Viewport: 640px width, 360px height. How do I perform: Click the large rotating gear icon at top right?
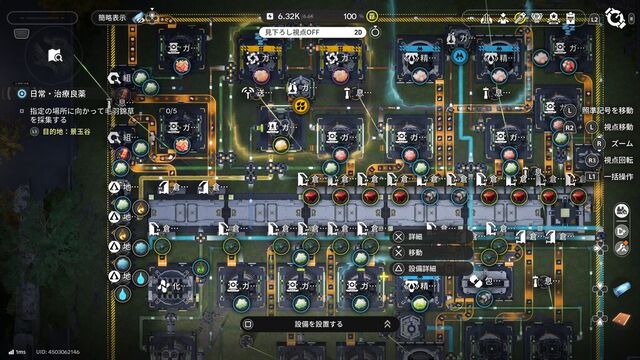click(615, 18)
